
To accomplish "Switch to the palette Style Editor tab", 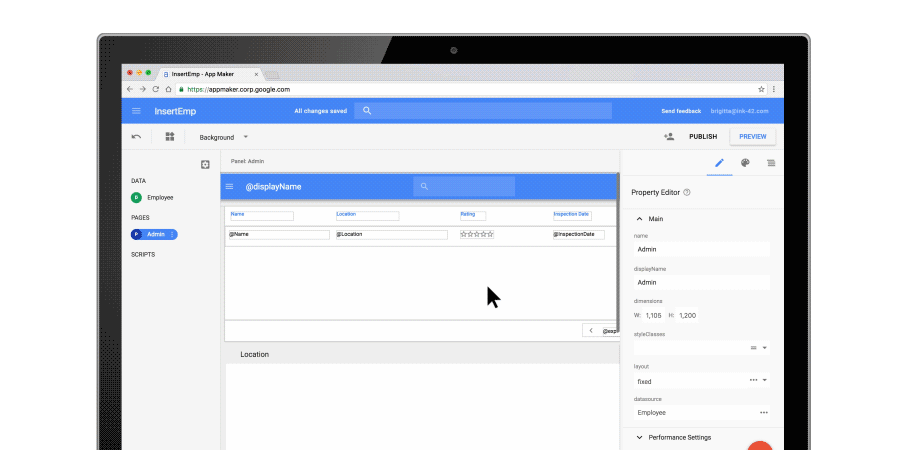I will (745, 163).
